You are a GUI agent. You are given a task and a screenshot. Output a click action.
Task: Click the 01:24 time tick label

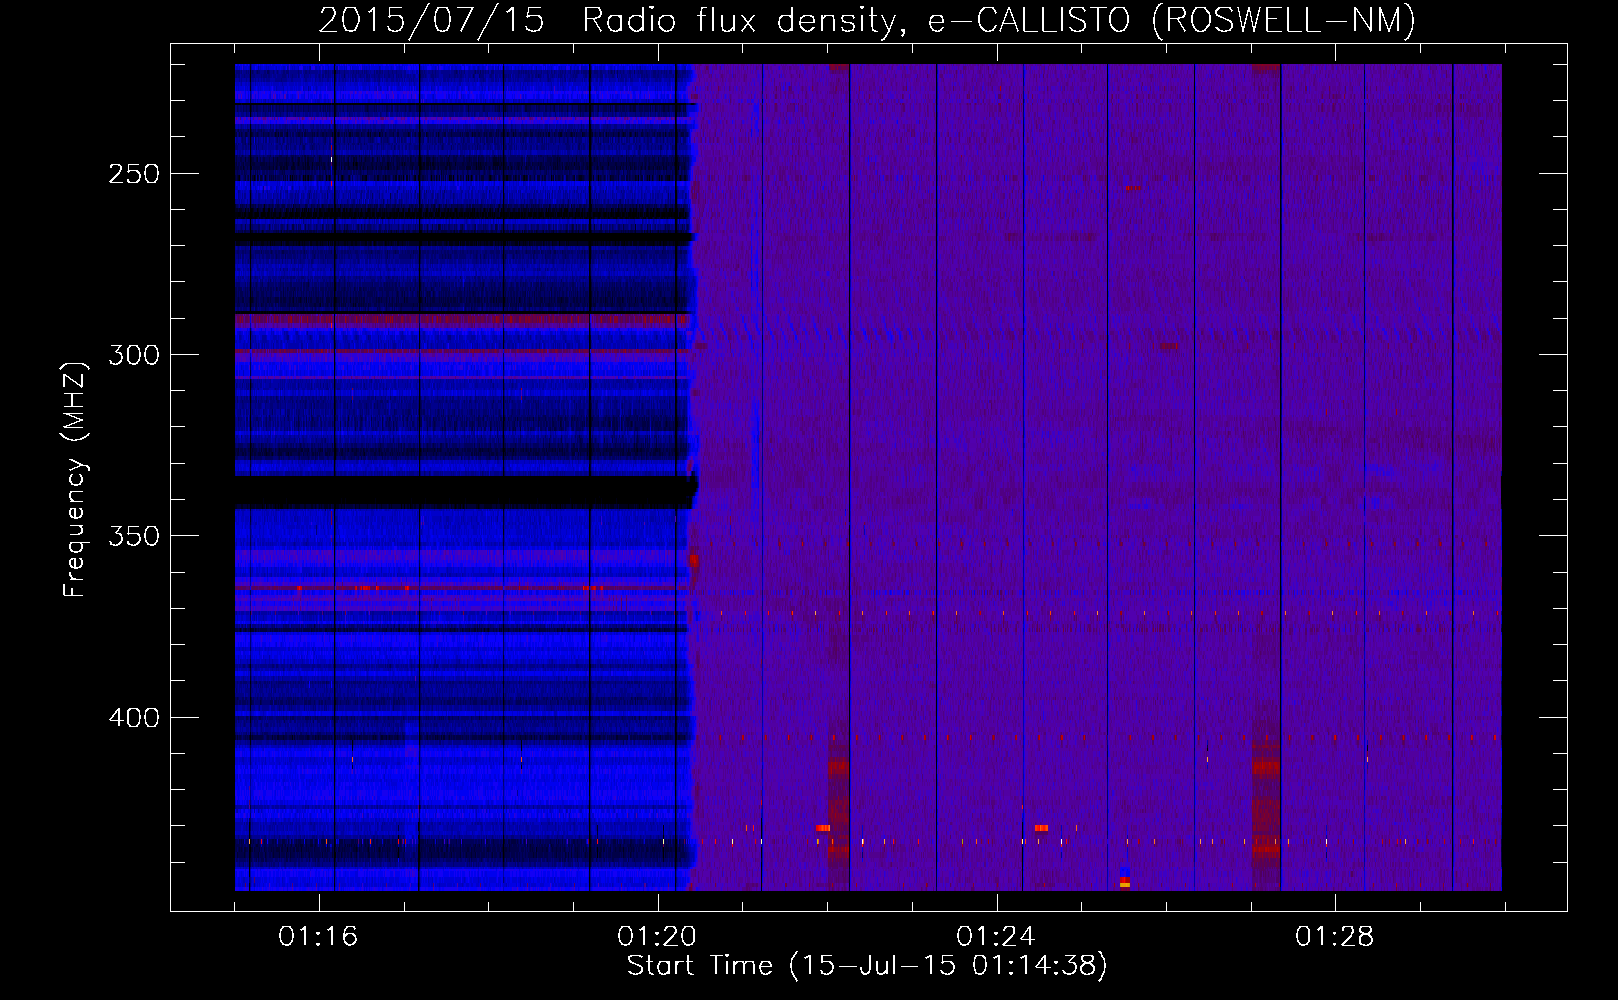pos(996,936)
